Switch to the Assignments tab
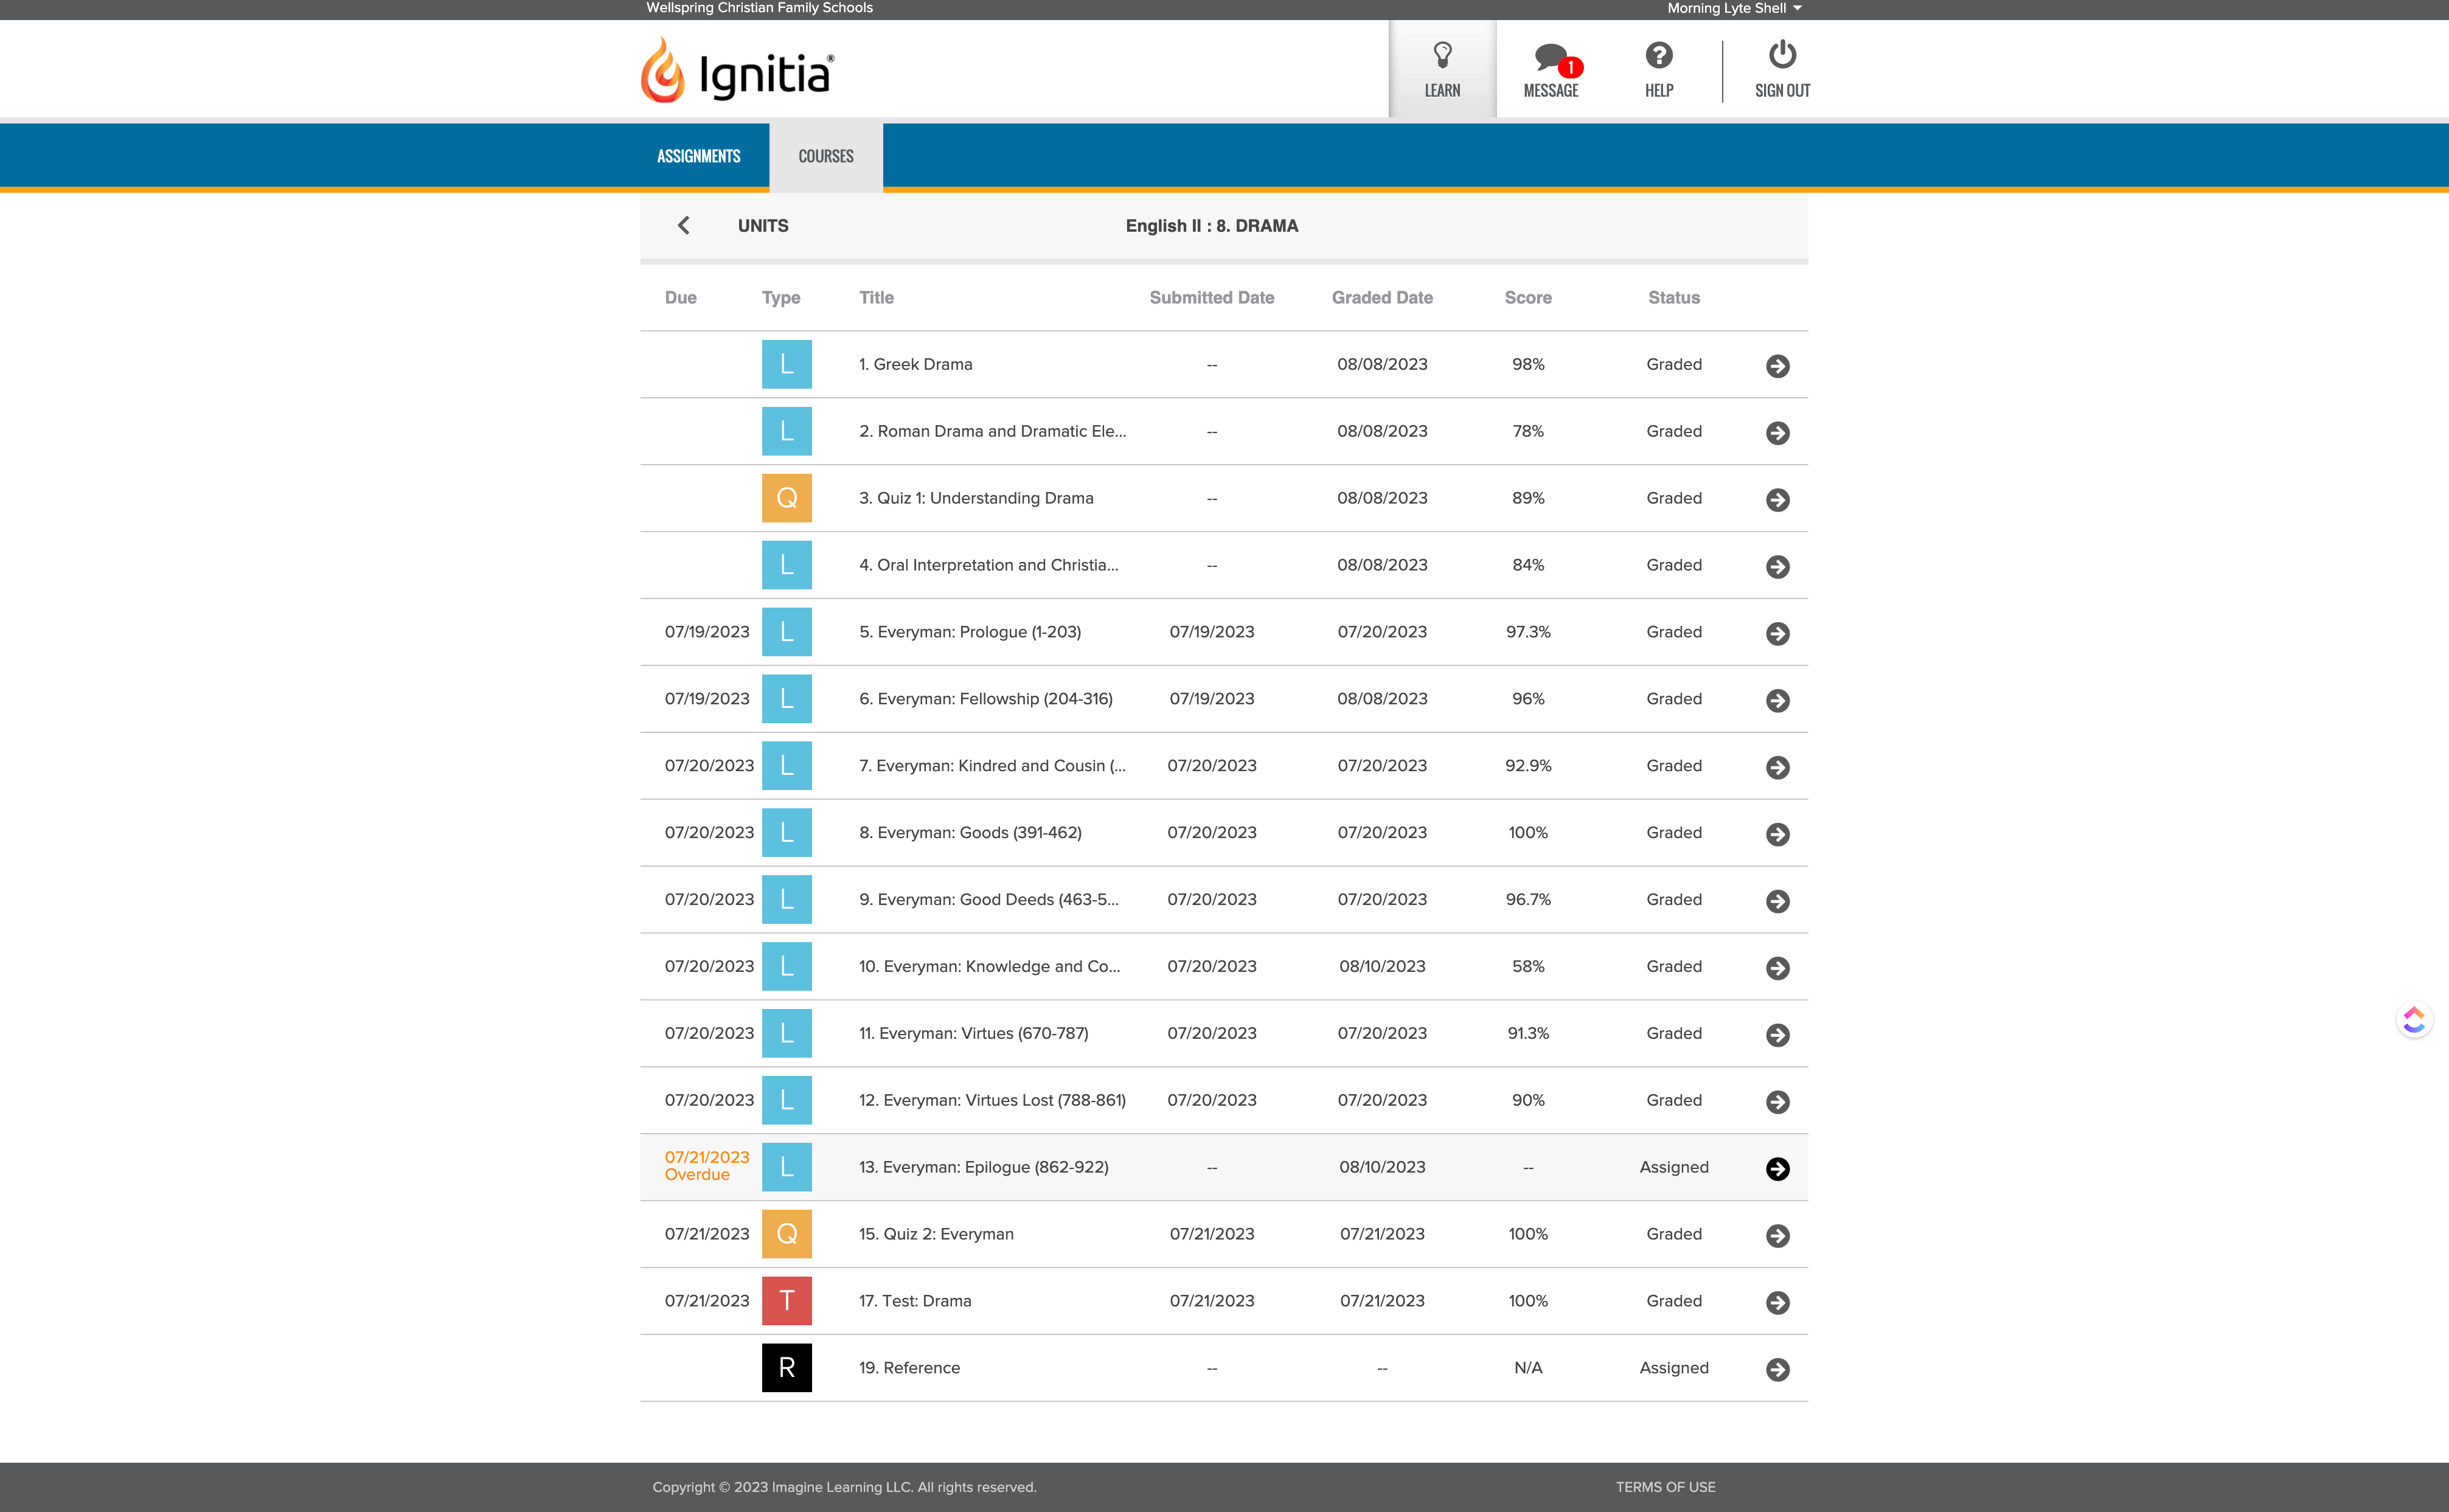 pos(699,156)
